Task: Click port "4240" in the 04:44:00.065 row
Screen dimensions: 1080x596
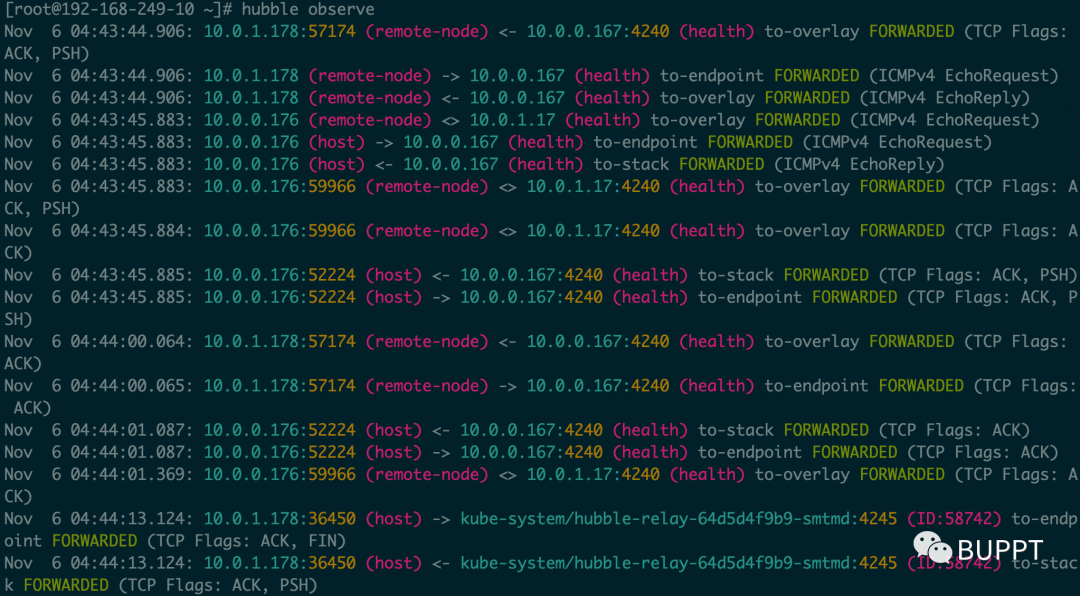Action: (x=650, y=386)
